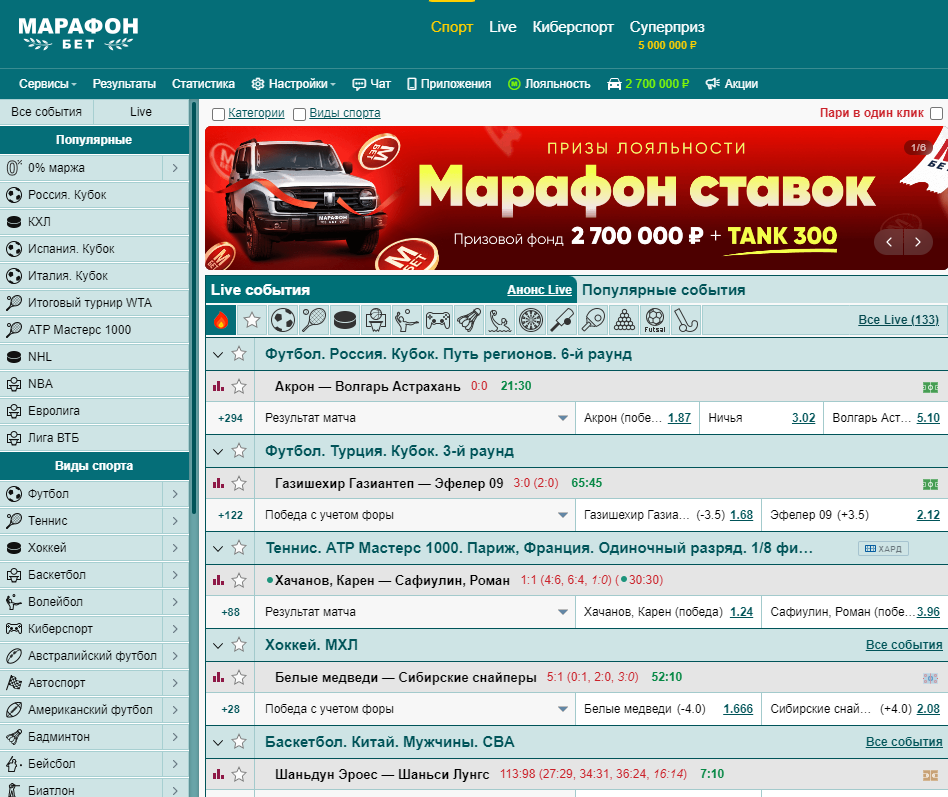Filter live events by billiards pyramid icon
Screen dimensions: 948x797
624,320
